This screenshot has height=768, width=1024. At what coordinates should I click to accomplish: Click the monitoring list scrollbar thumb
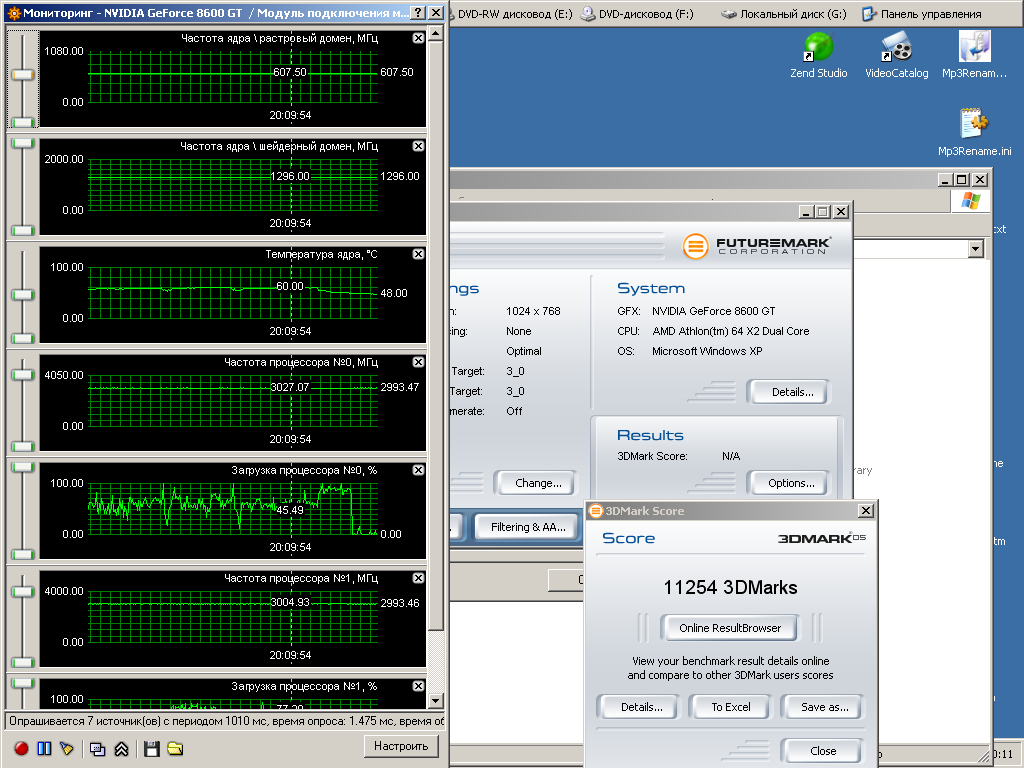[436, 336]
